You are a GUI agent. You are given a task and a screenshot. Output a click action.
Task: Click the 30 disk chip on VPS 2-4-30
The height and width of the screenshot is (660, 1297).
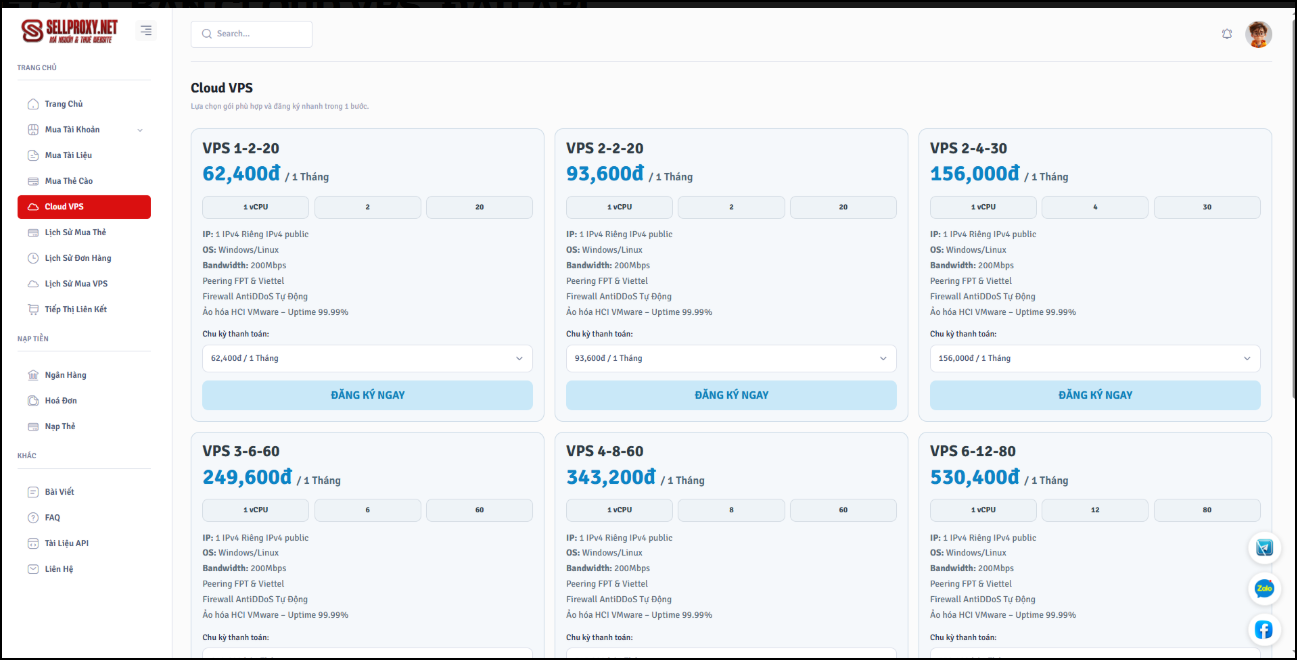pos(1207,207)
